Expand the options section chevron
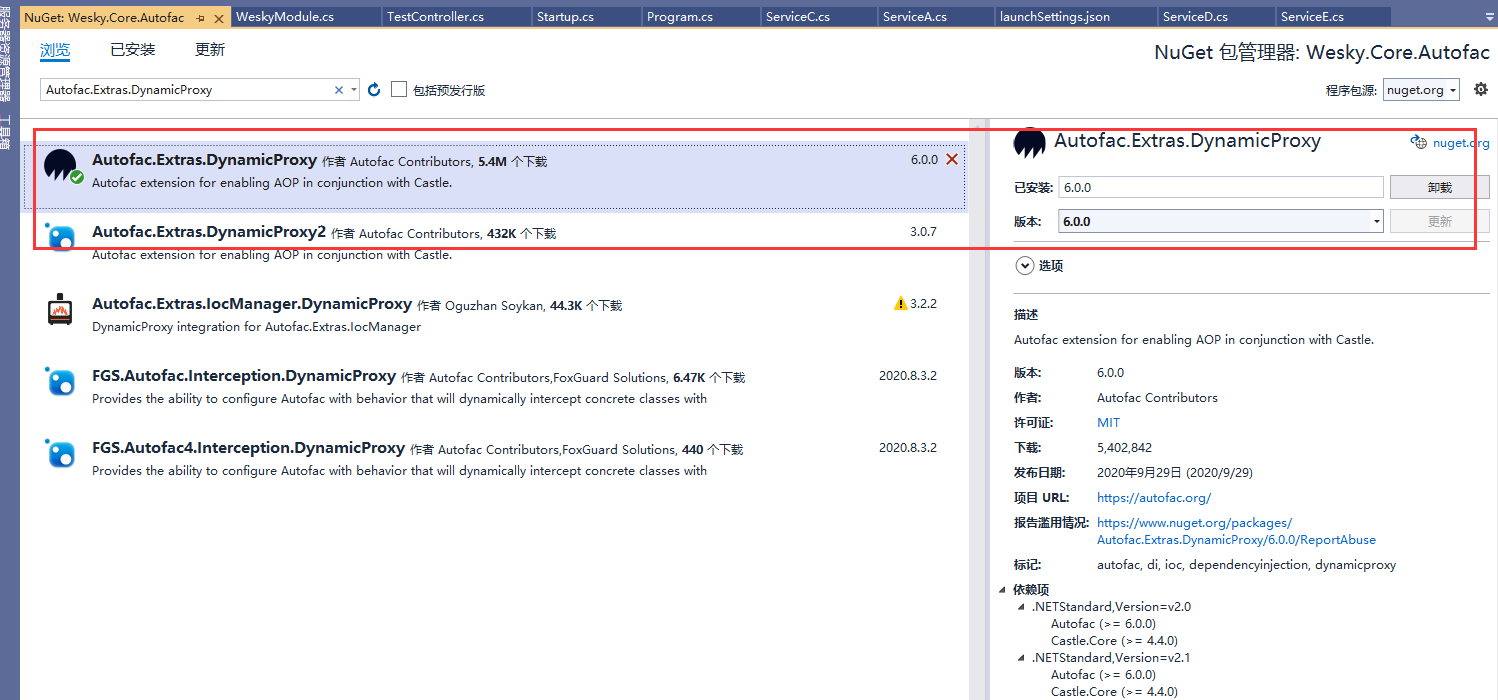This screenshot has height=700, width=1498. click(x=1024, y=266)
